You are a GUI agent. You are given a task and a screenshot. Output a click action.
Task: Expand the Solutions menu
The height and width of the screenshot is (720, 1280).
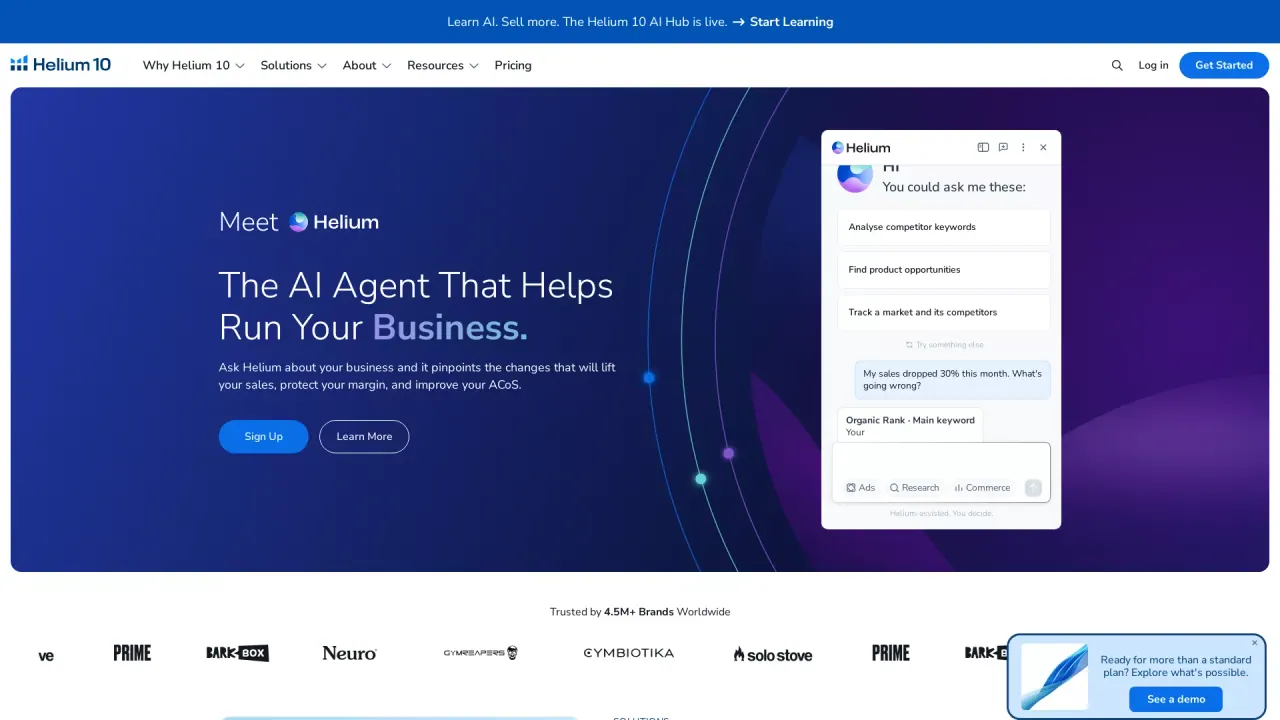tap(293, 65)
